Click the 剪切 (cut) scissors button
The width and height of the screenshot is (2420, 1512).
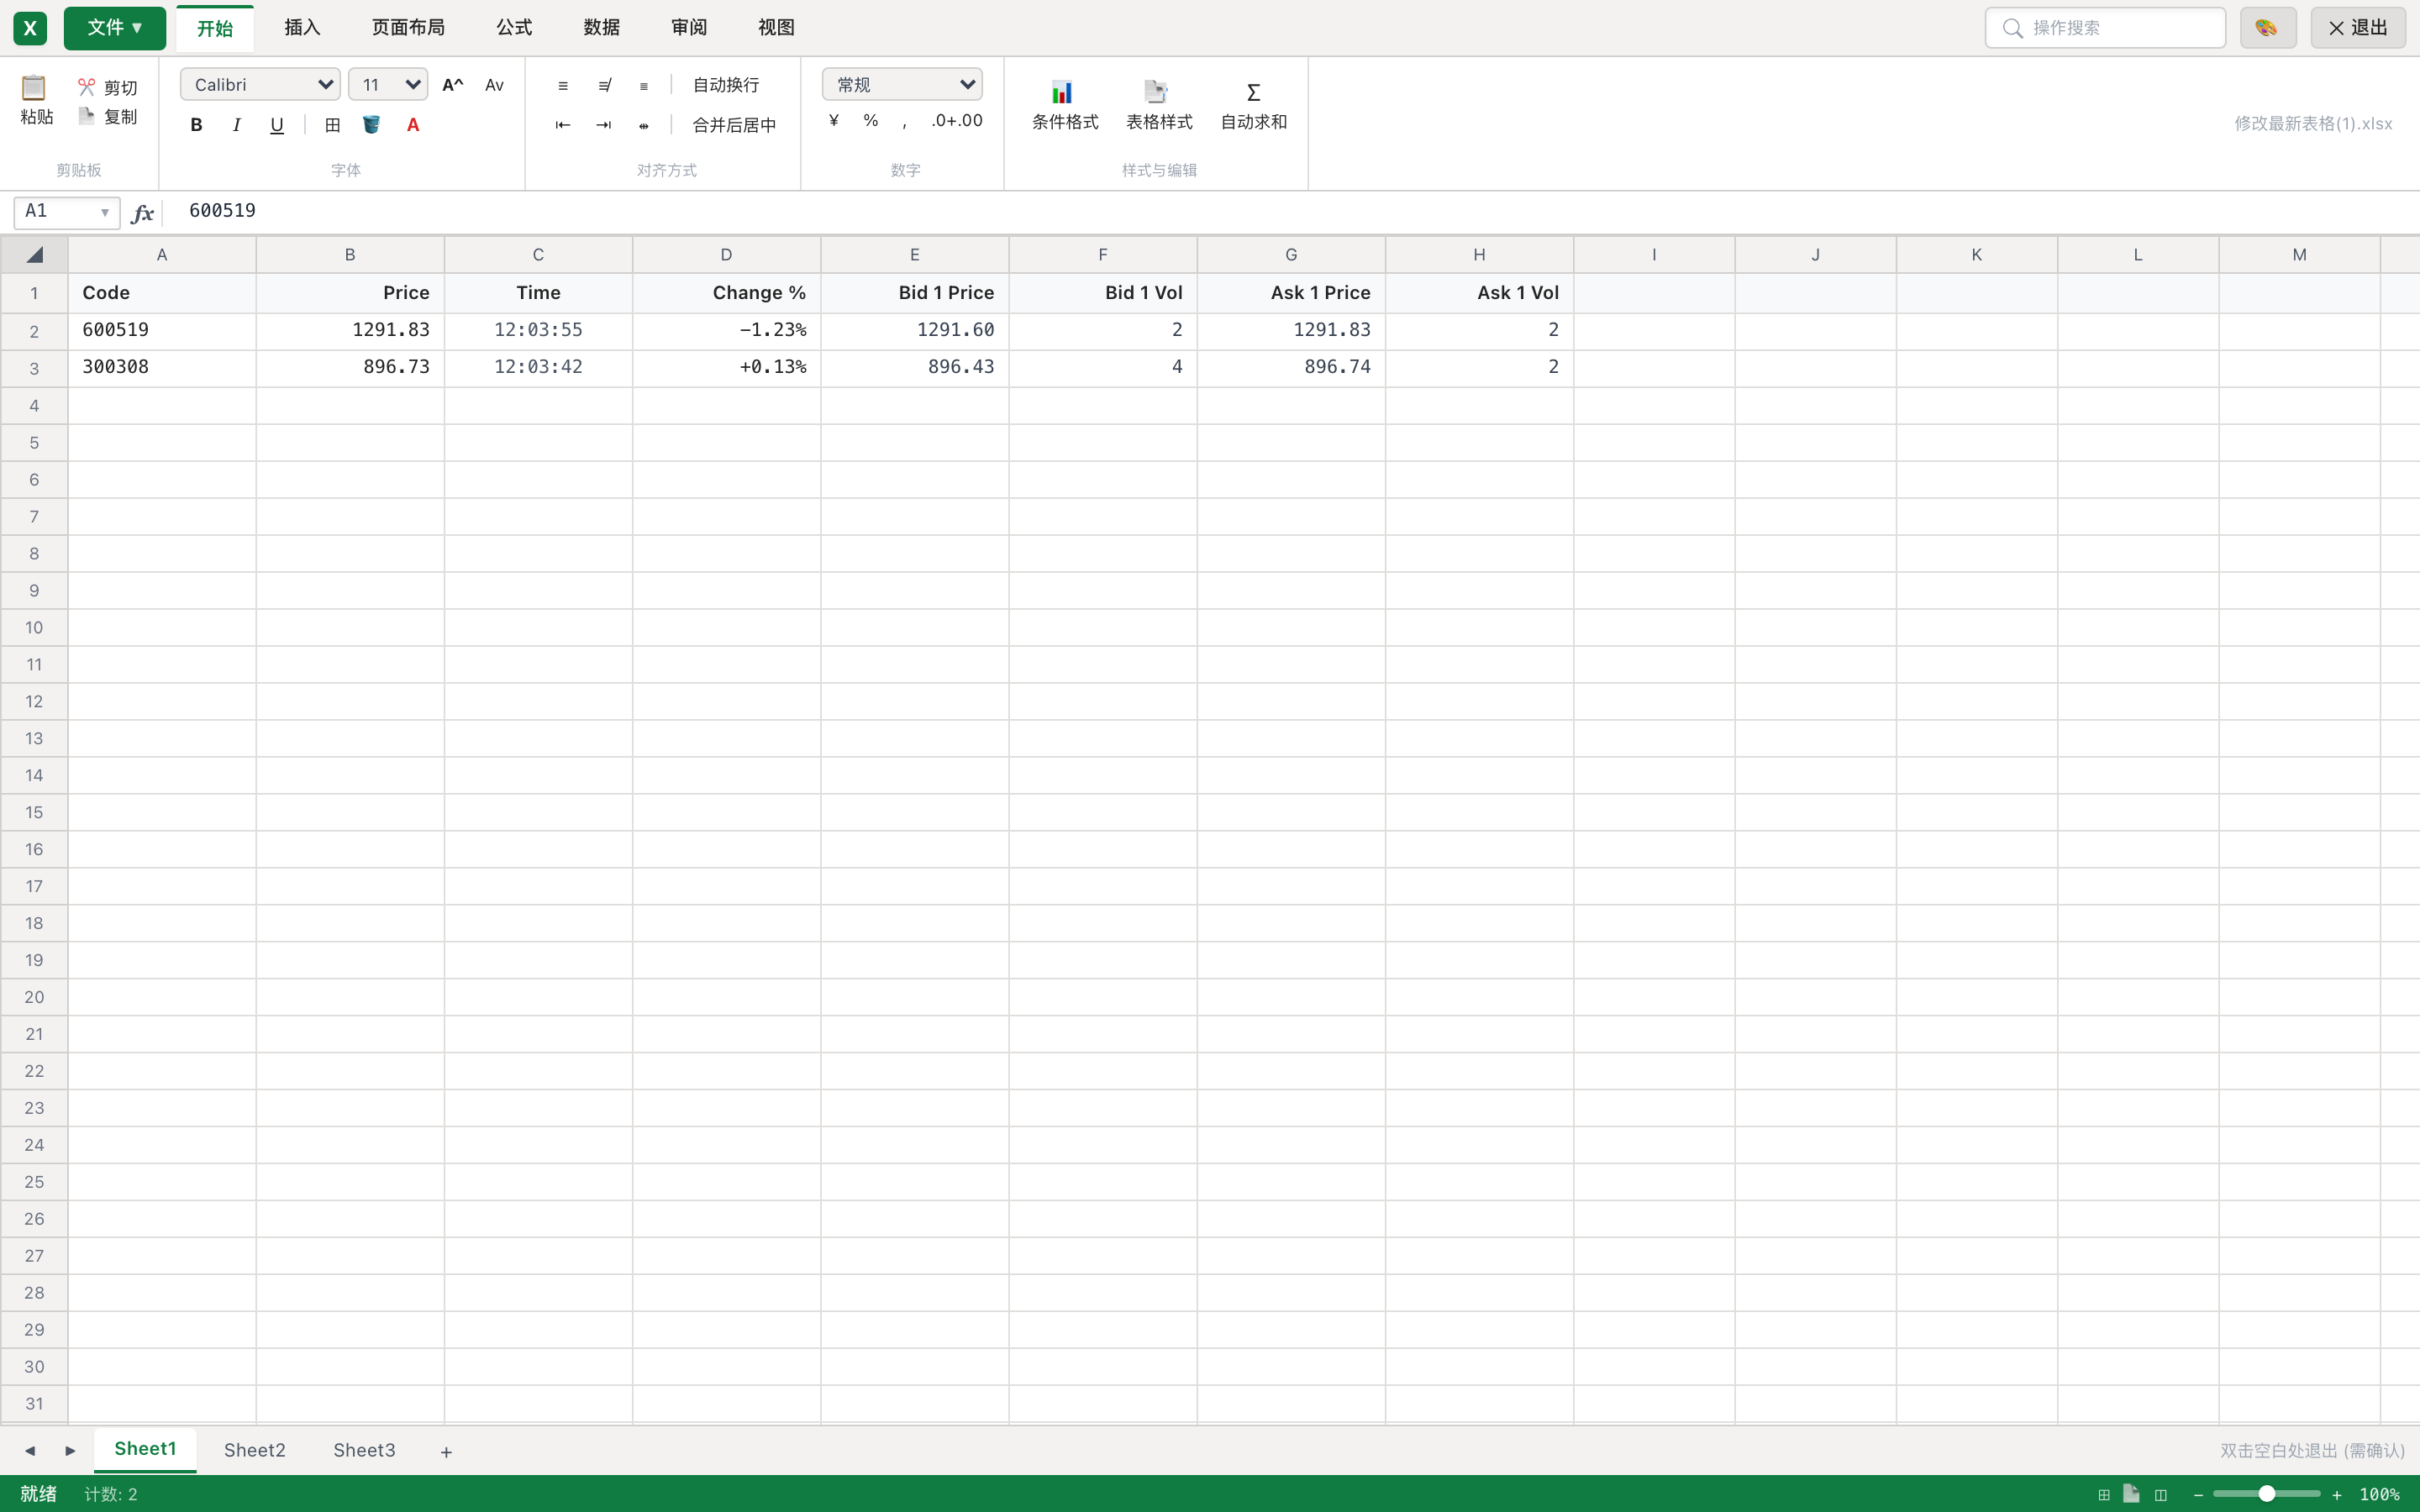point(108,88)
